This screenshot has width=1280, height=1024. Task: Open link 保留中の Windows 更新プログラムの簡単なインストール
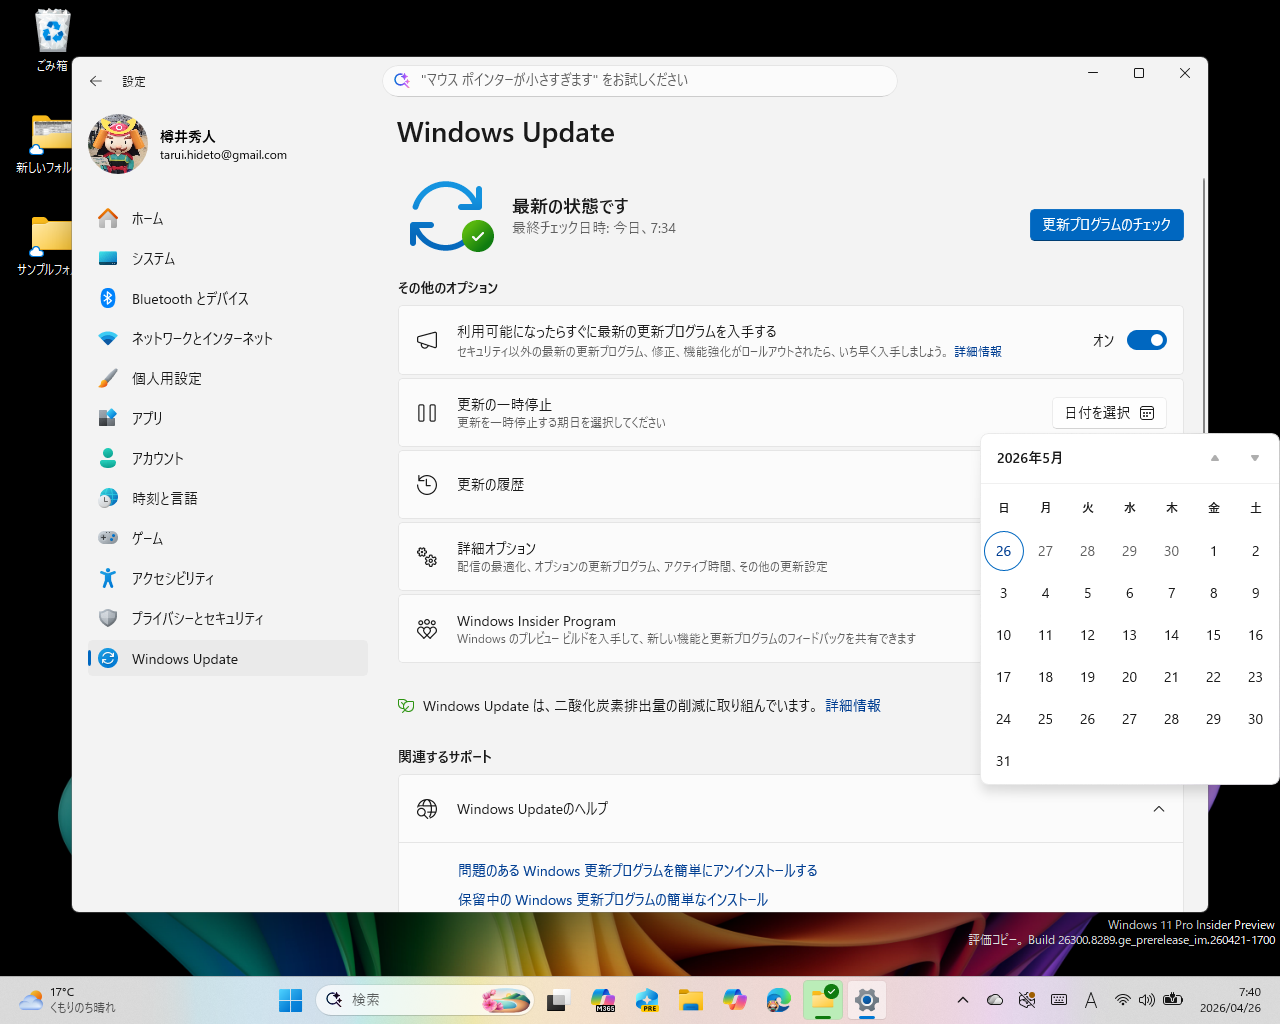[x=613, y=900]
